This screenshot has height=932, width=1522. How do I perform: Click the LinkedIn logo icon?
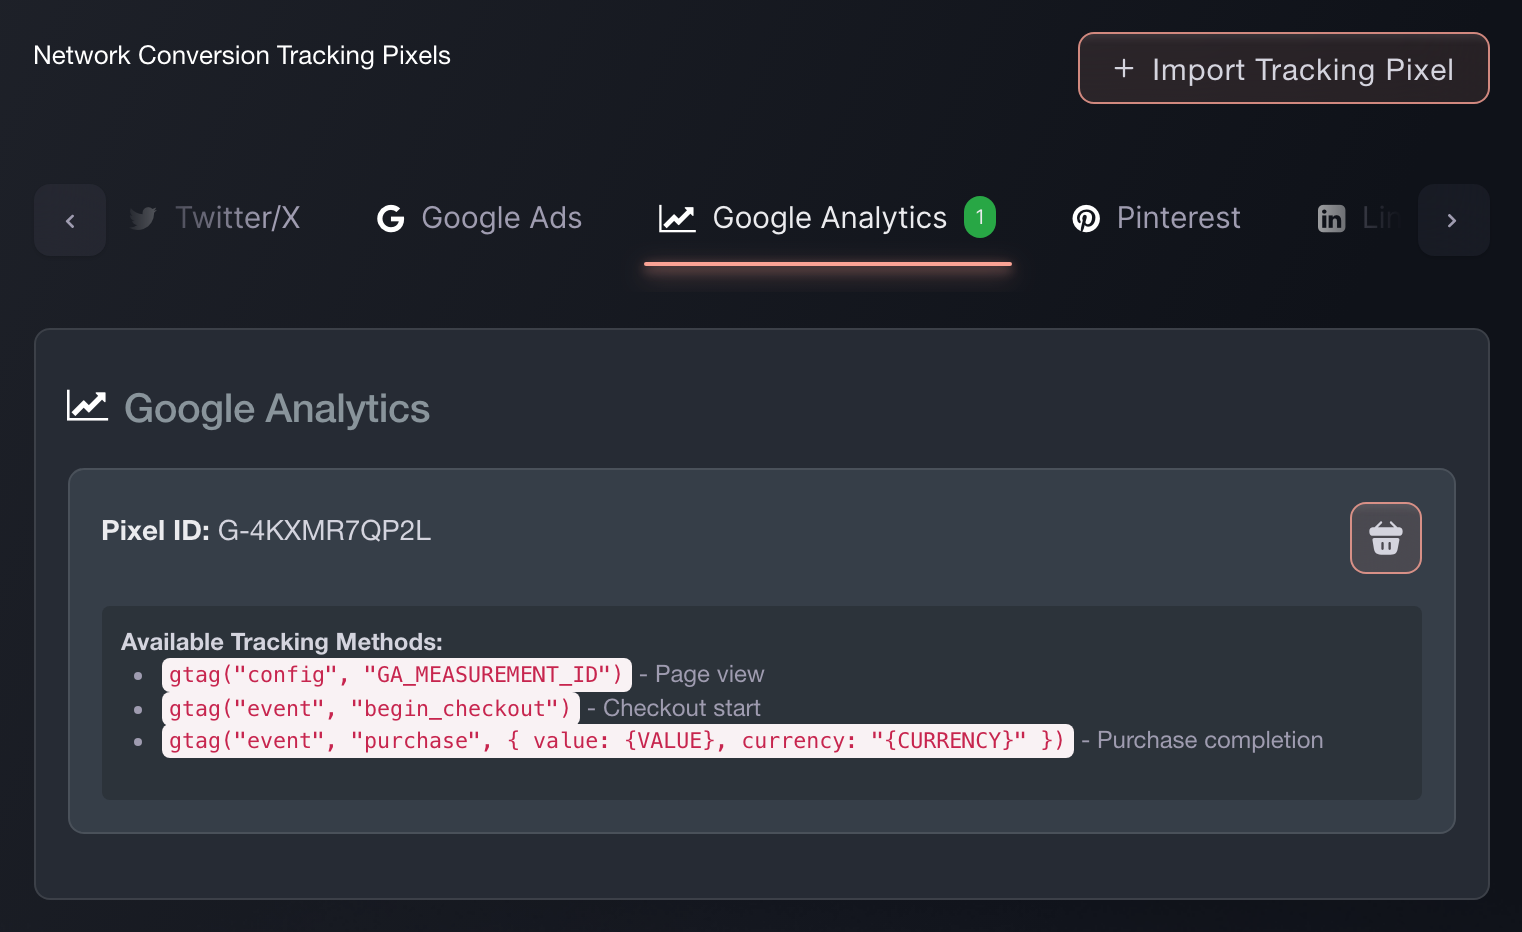point(1331,218)
